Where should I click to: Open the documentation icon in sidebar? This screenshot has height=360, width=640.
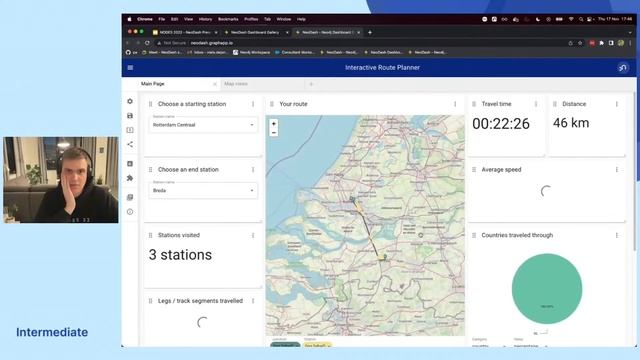tap(130, 198)
